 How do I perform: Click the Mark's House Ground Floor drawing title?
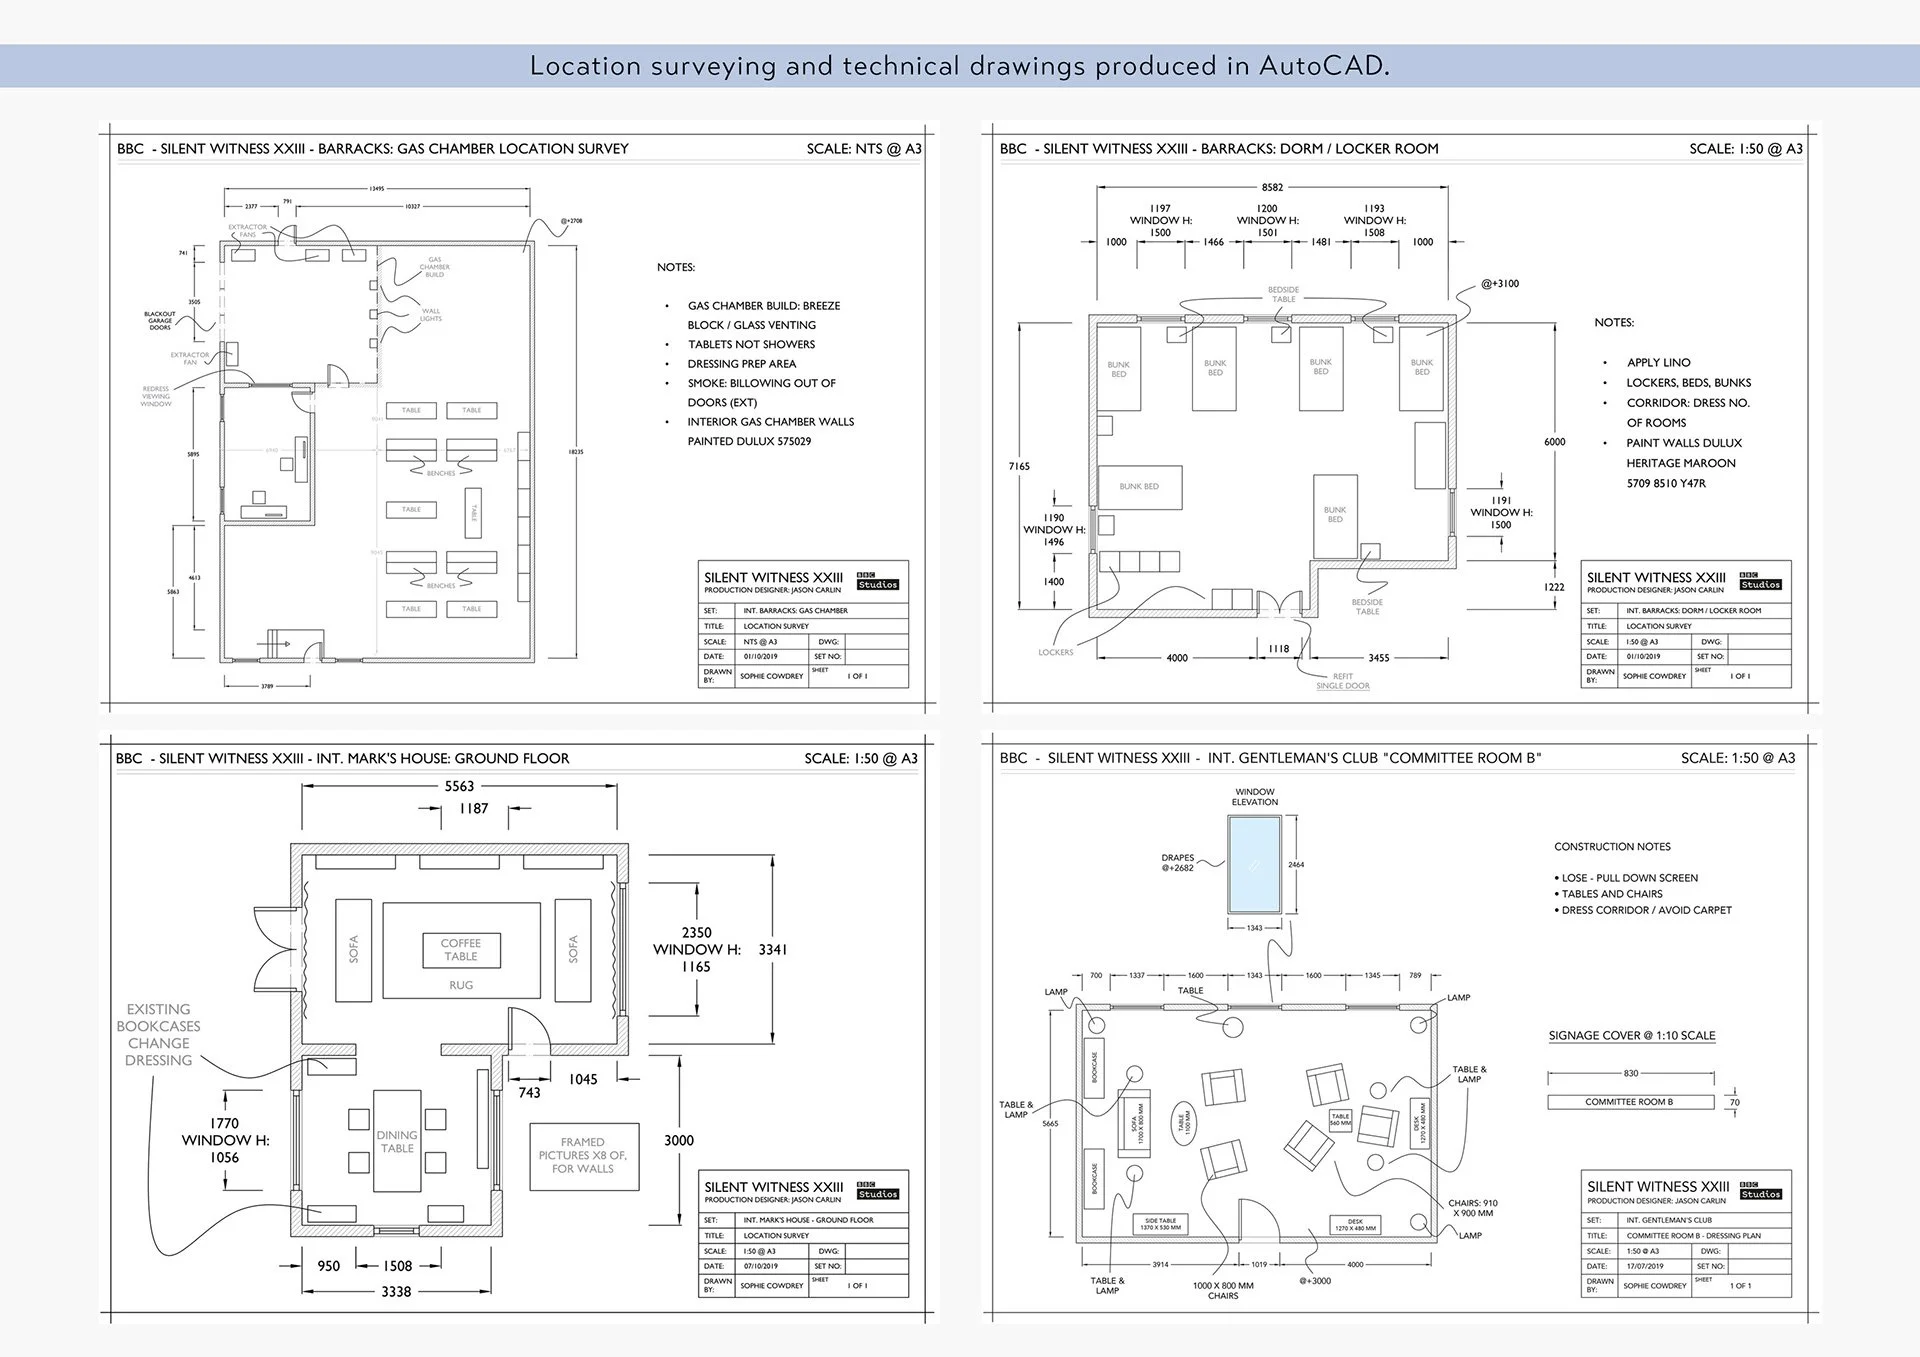[342, 758]
